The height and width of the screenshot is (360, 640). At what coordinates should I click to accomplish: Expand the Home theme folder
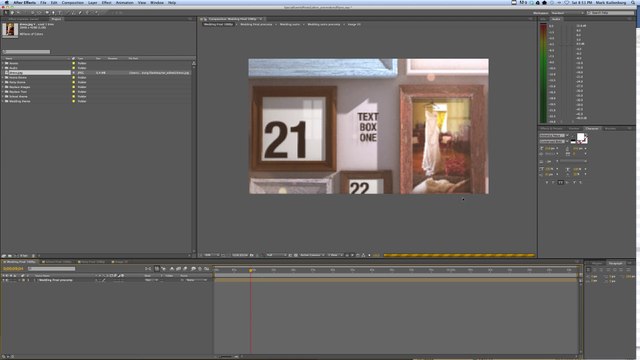coord(3,78)
